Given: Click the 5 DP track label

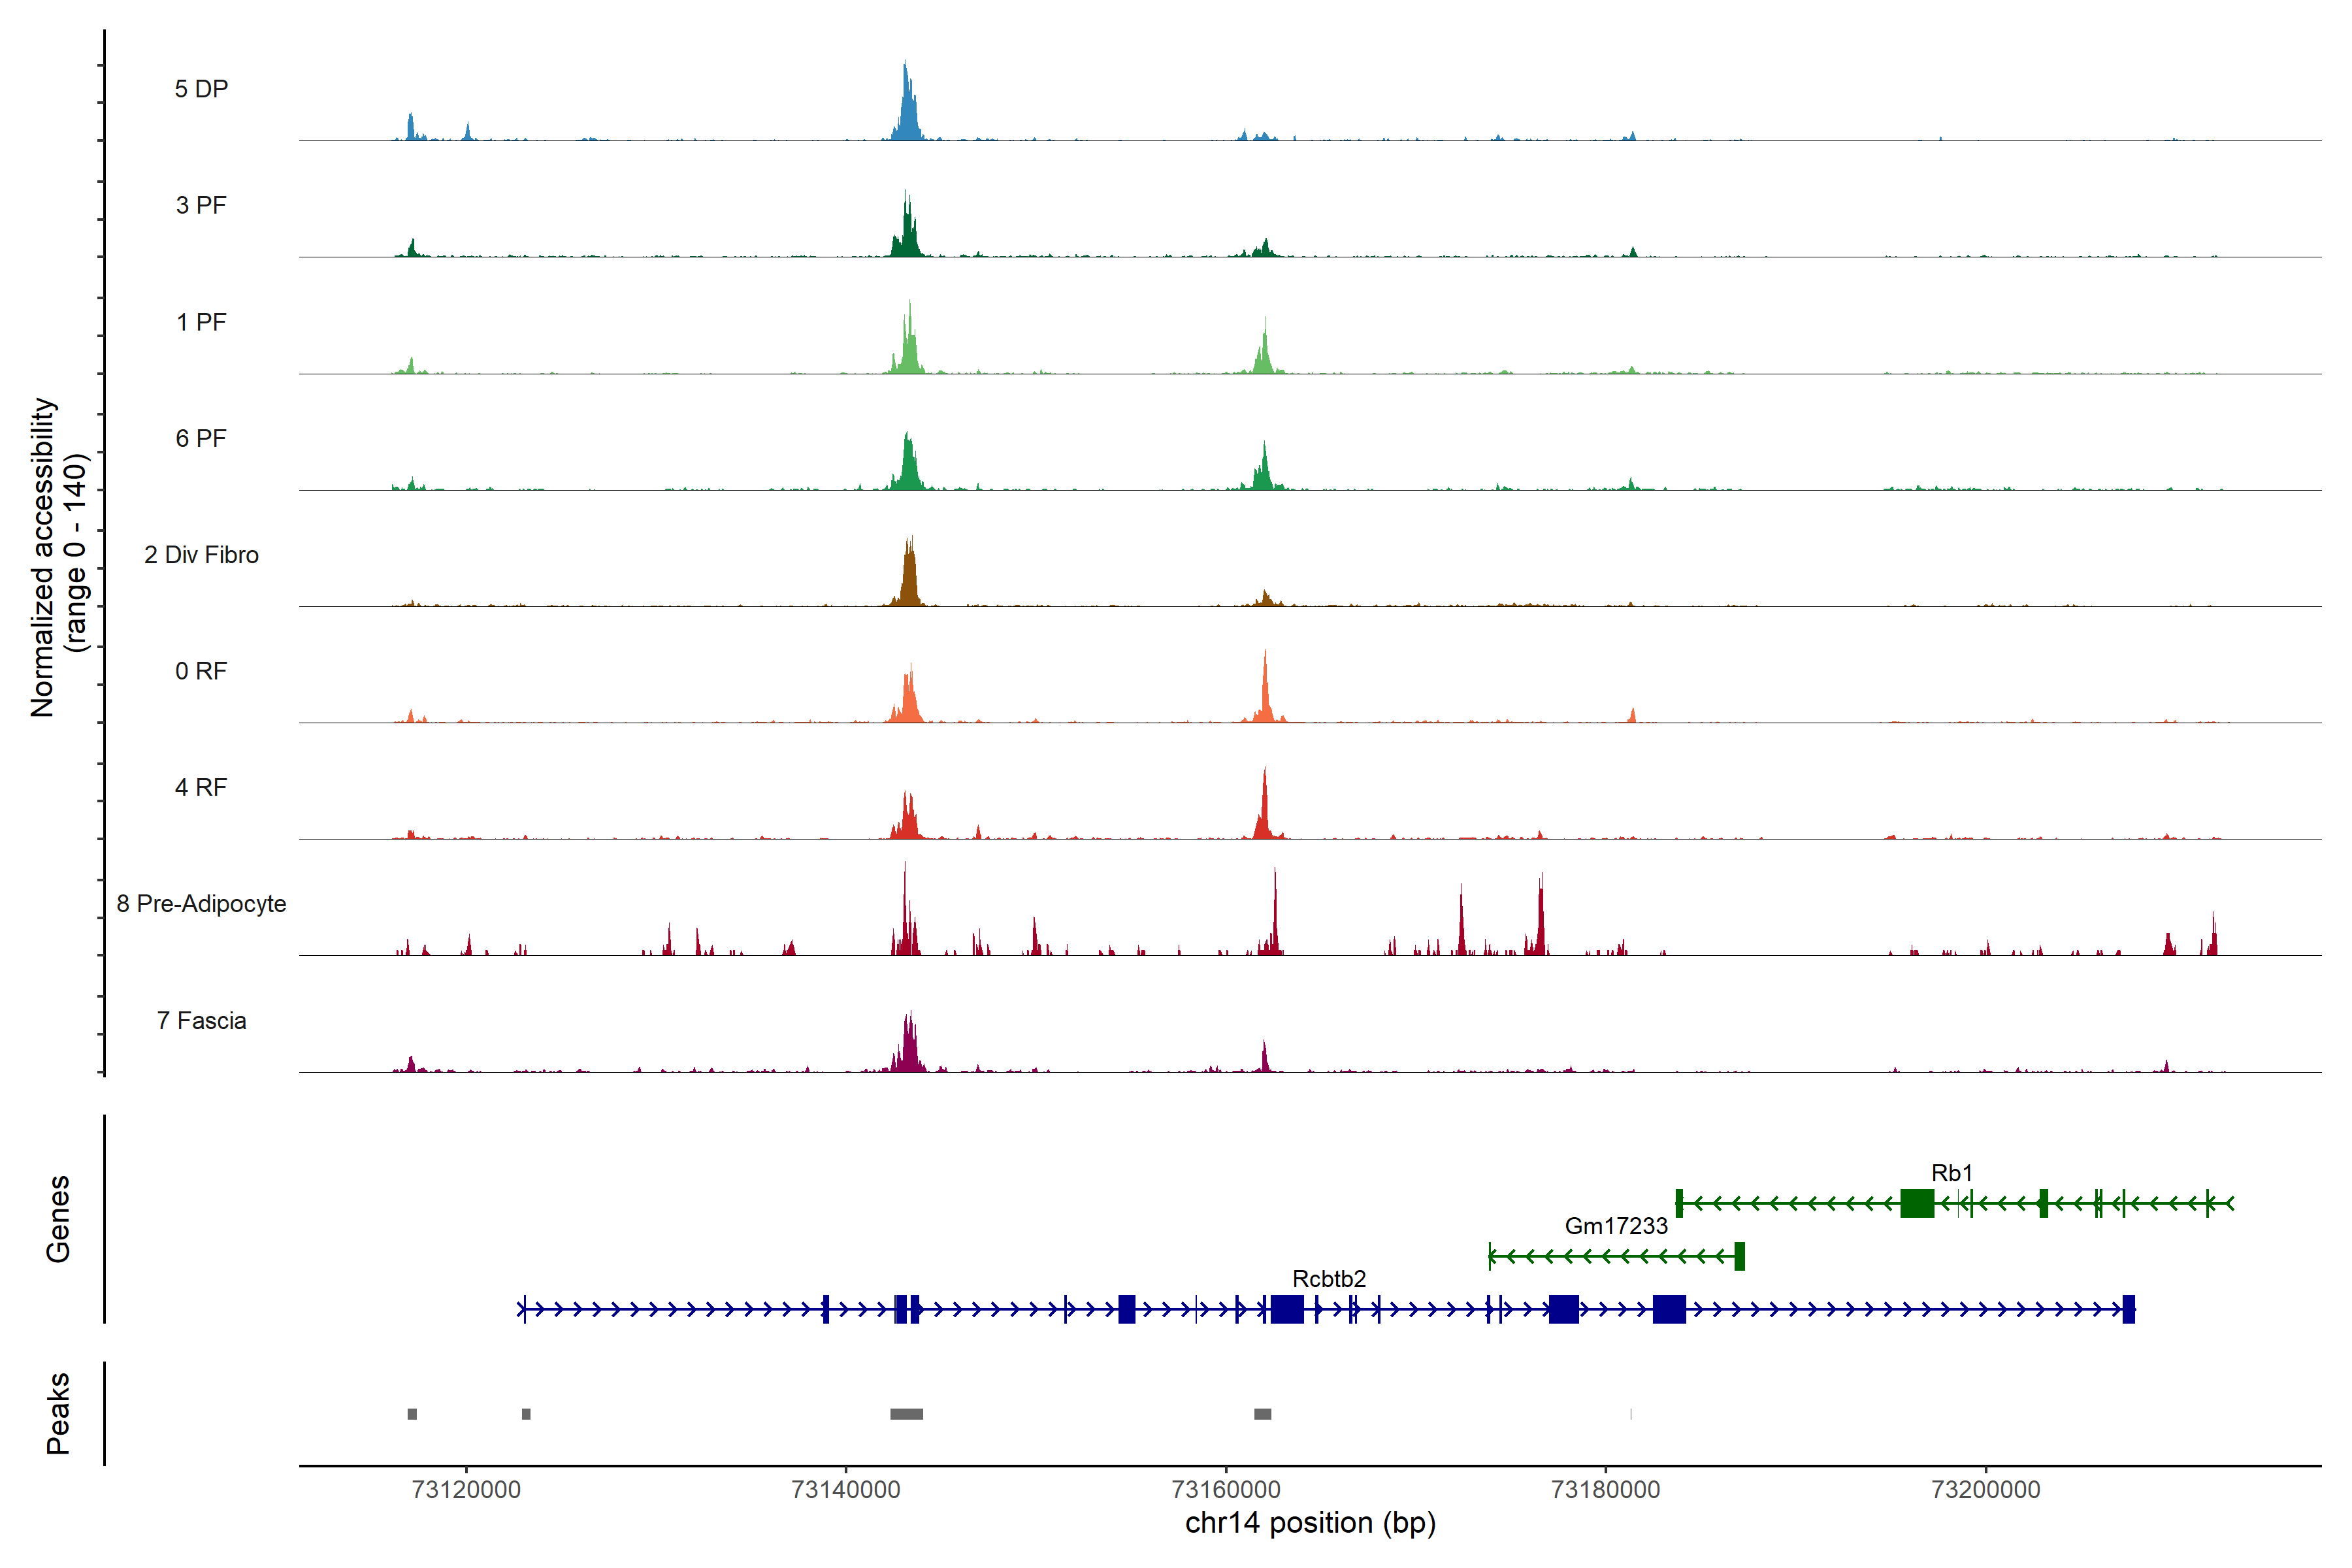Looking at the screenshot, I should pos(201,89).
